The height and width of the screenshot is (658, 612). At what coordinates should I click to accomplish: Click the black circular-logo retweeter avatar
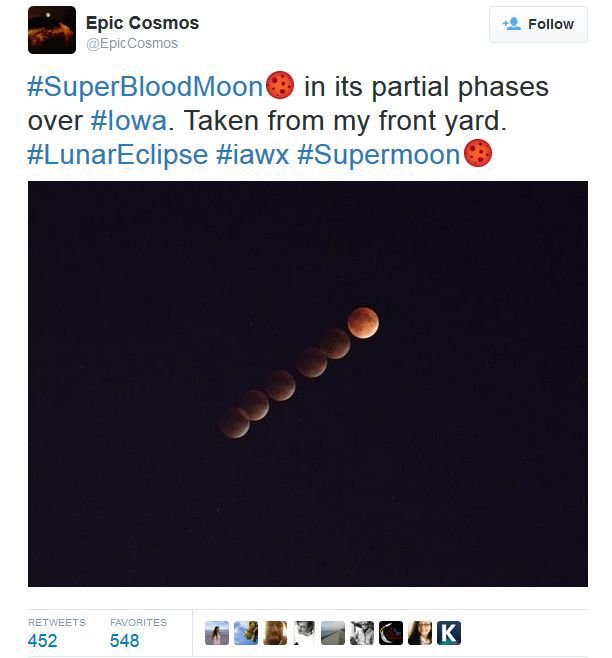[391, 633]
